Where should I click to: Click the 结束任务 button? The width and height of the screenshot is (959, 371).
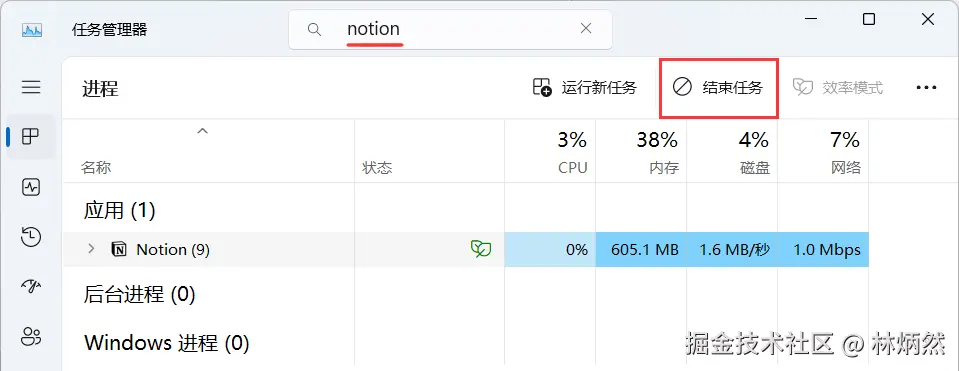point(718,88)
